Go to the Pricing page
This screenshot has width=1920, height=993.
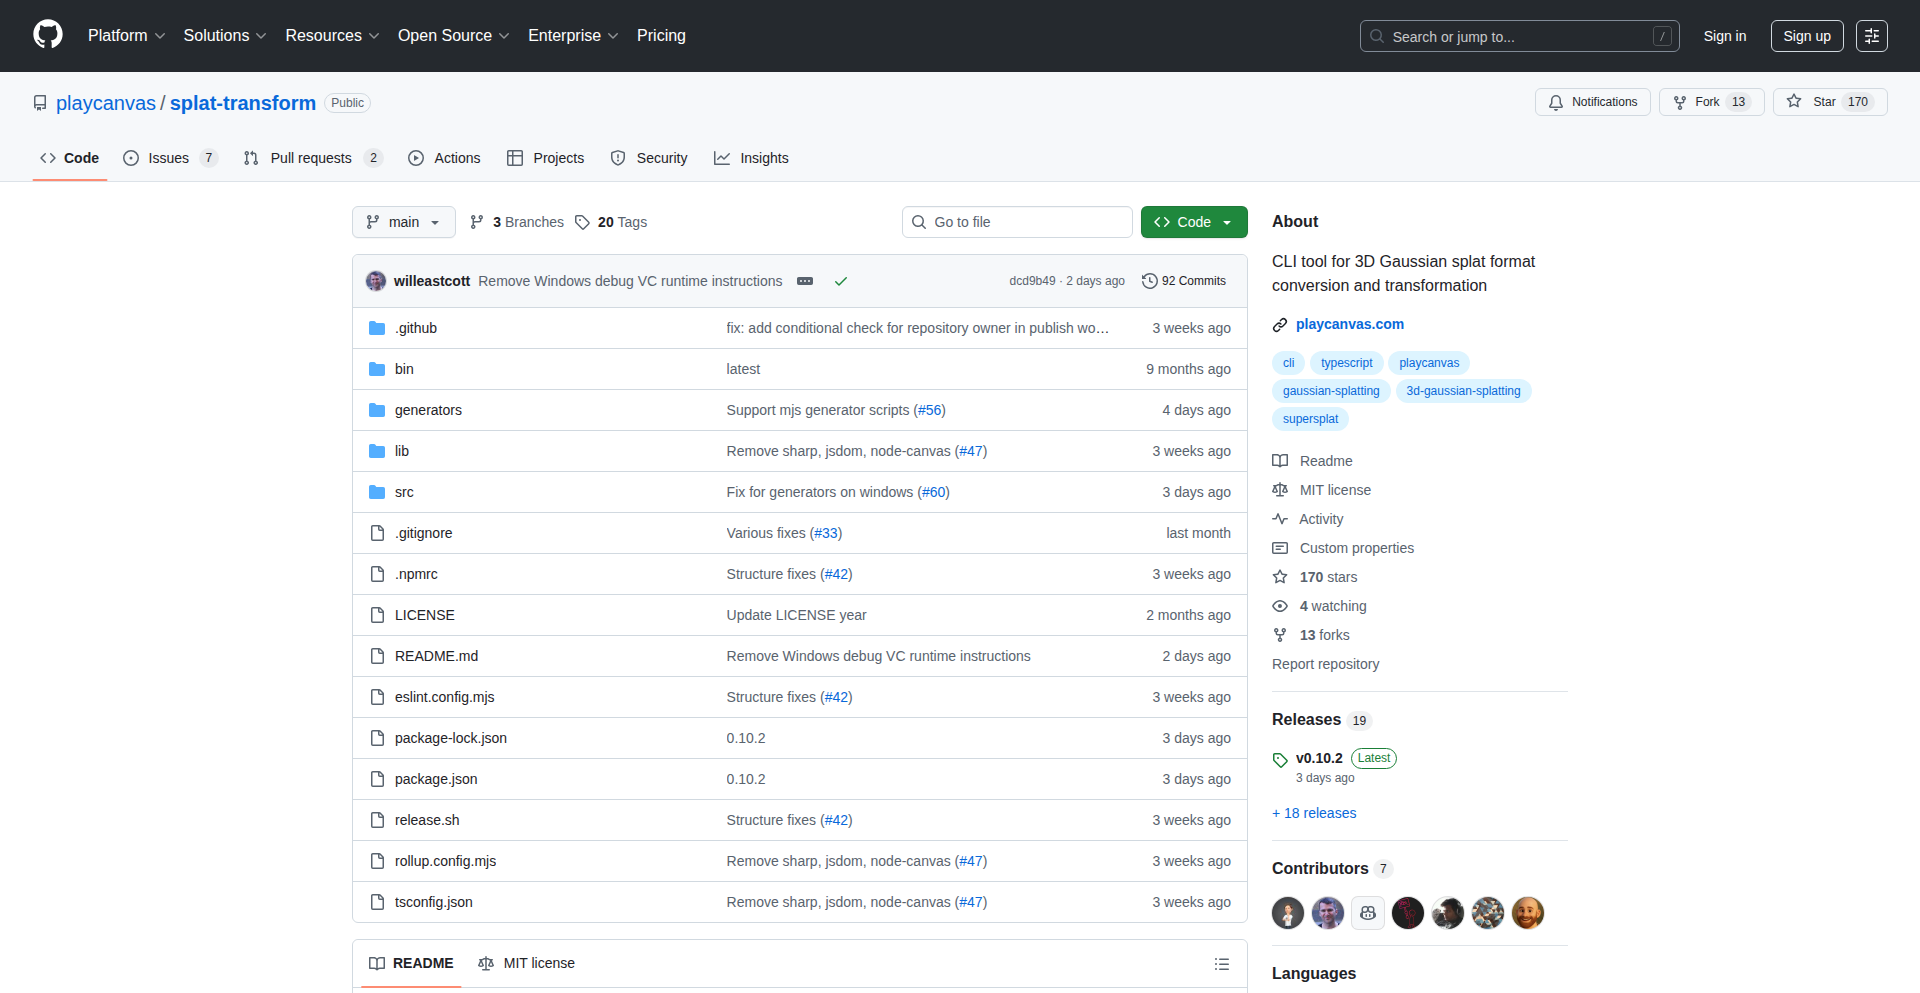[x=661, y=35]
